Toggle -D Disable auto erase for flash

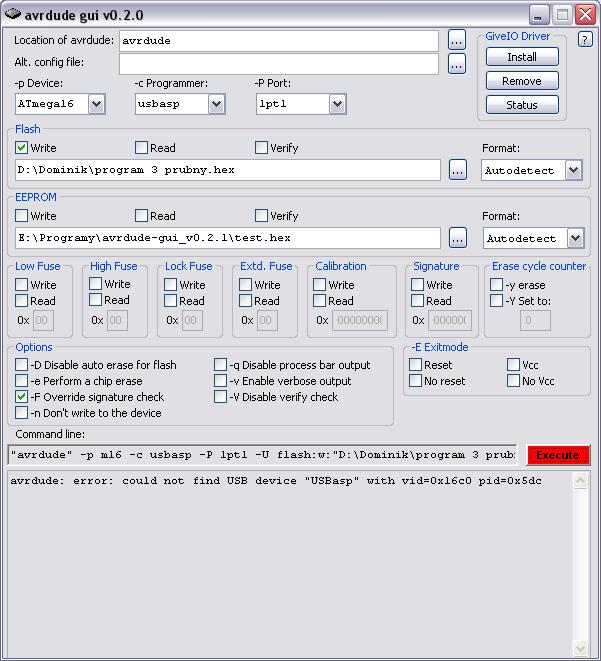(21, 365)
